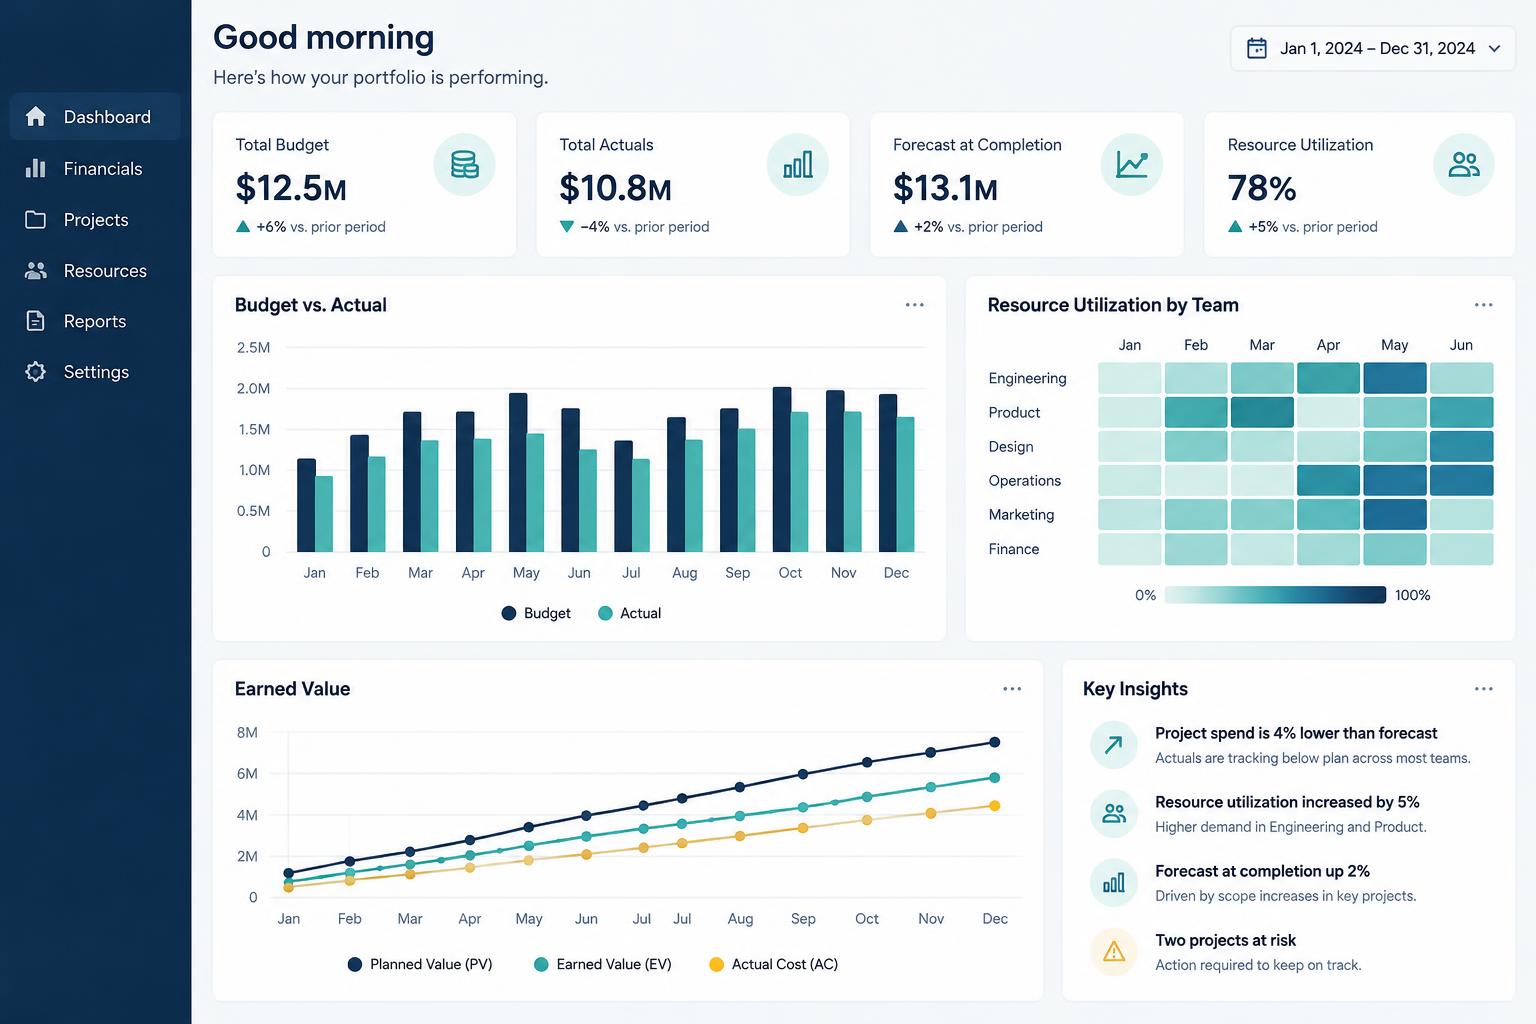Image resolution: width=1536 pixels, height=1024 pixels.
Task: Open Earned Value card options menu
Action: coord(1012,689)
